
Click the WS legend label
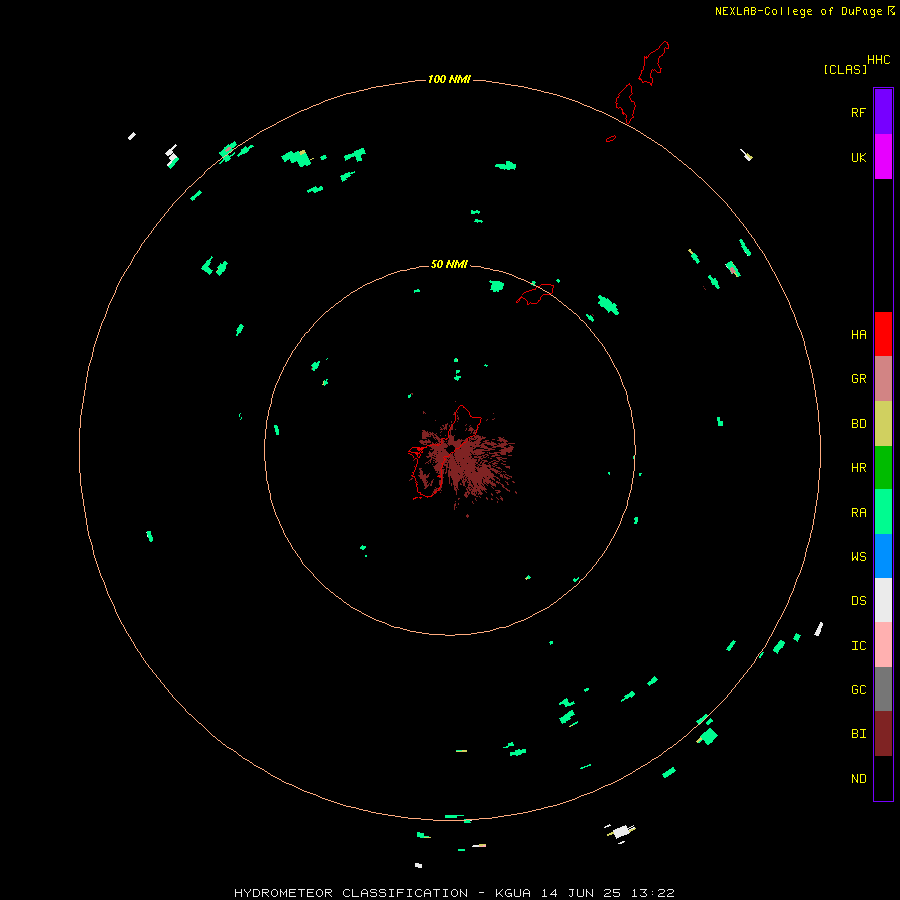coord(858,556)
